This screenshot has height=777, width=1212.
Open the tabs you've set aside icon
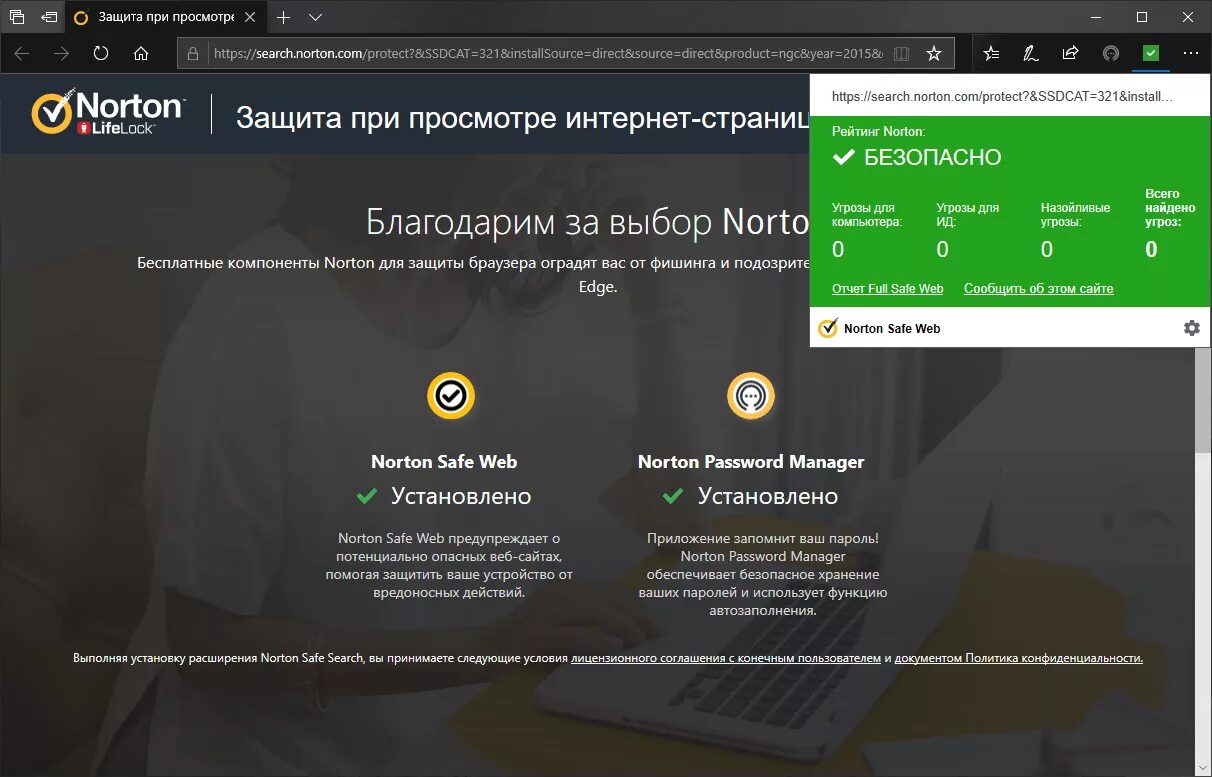coord(17,17)
